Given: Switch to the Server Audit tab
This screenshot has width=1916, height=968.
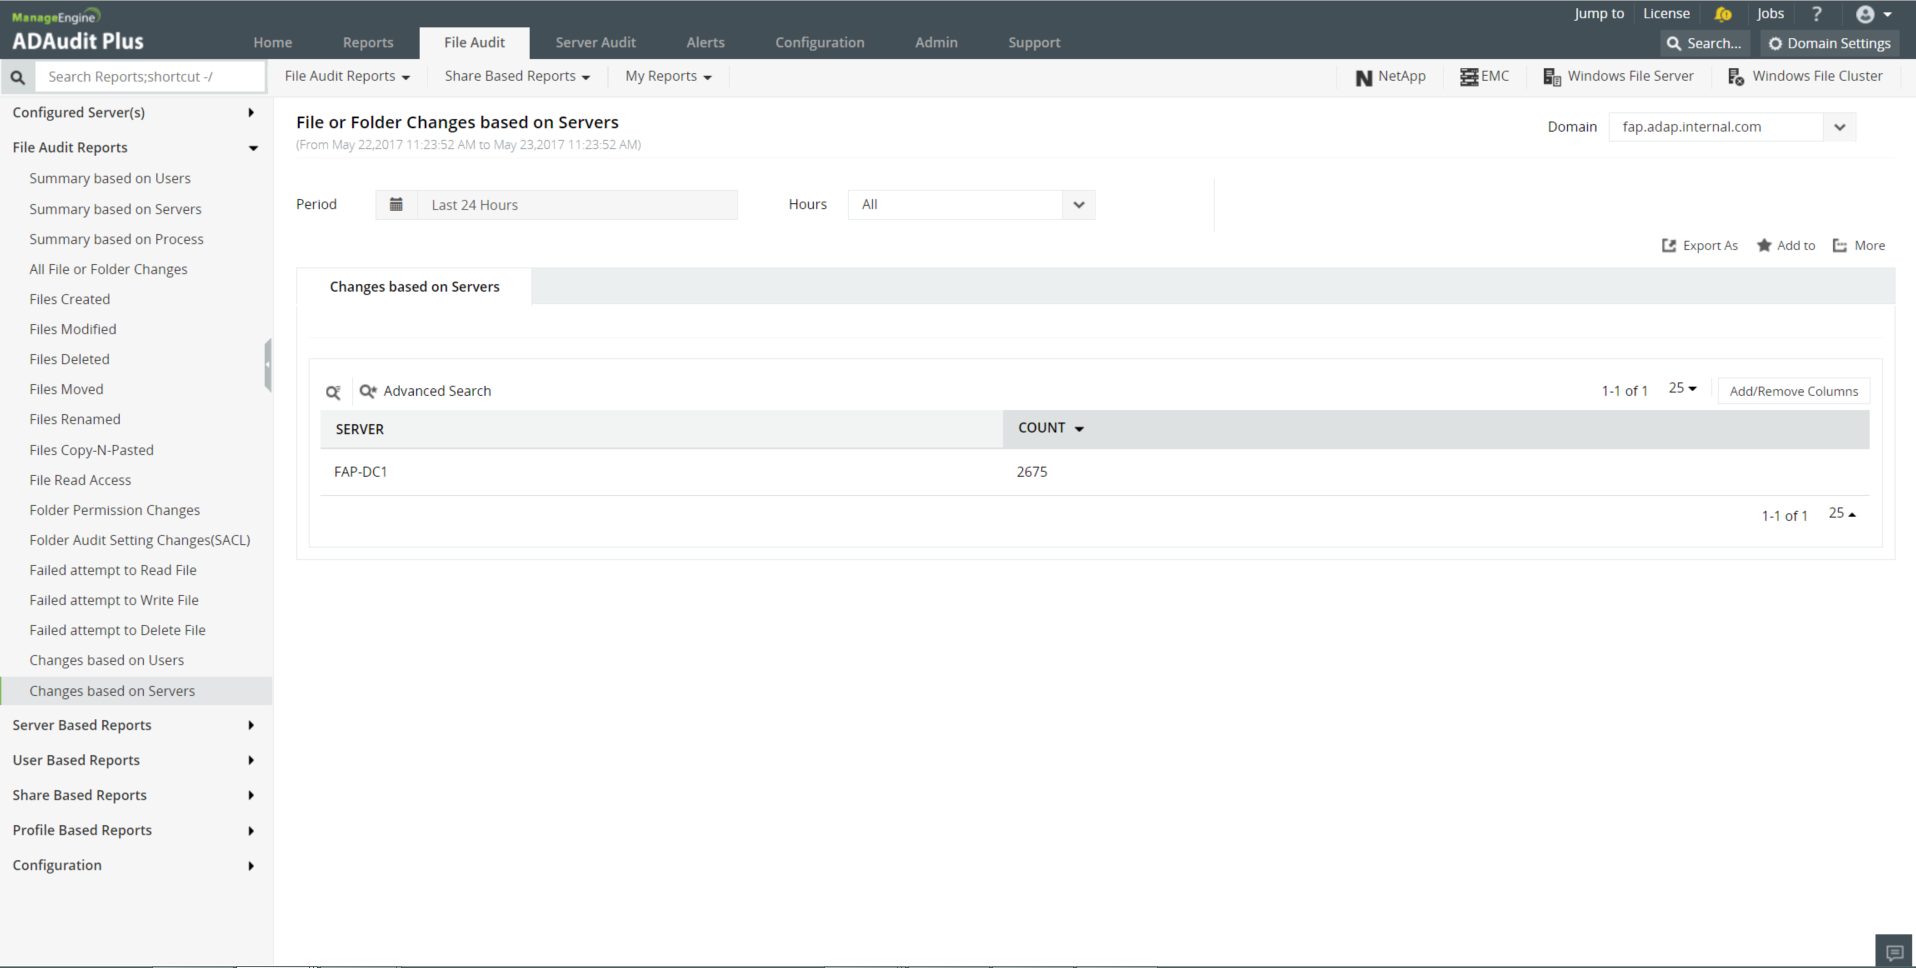Looking at the screenshot, I should [x=595, y=42].
